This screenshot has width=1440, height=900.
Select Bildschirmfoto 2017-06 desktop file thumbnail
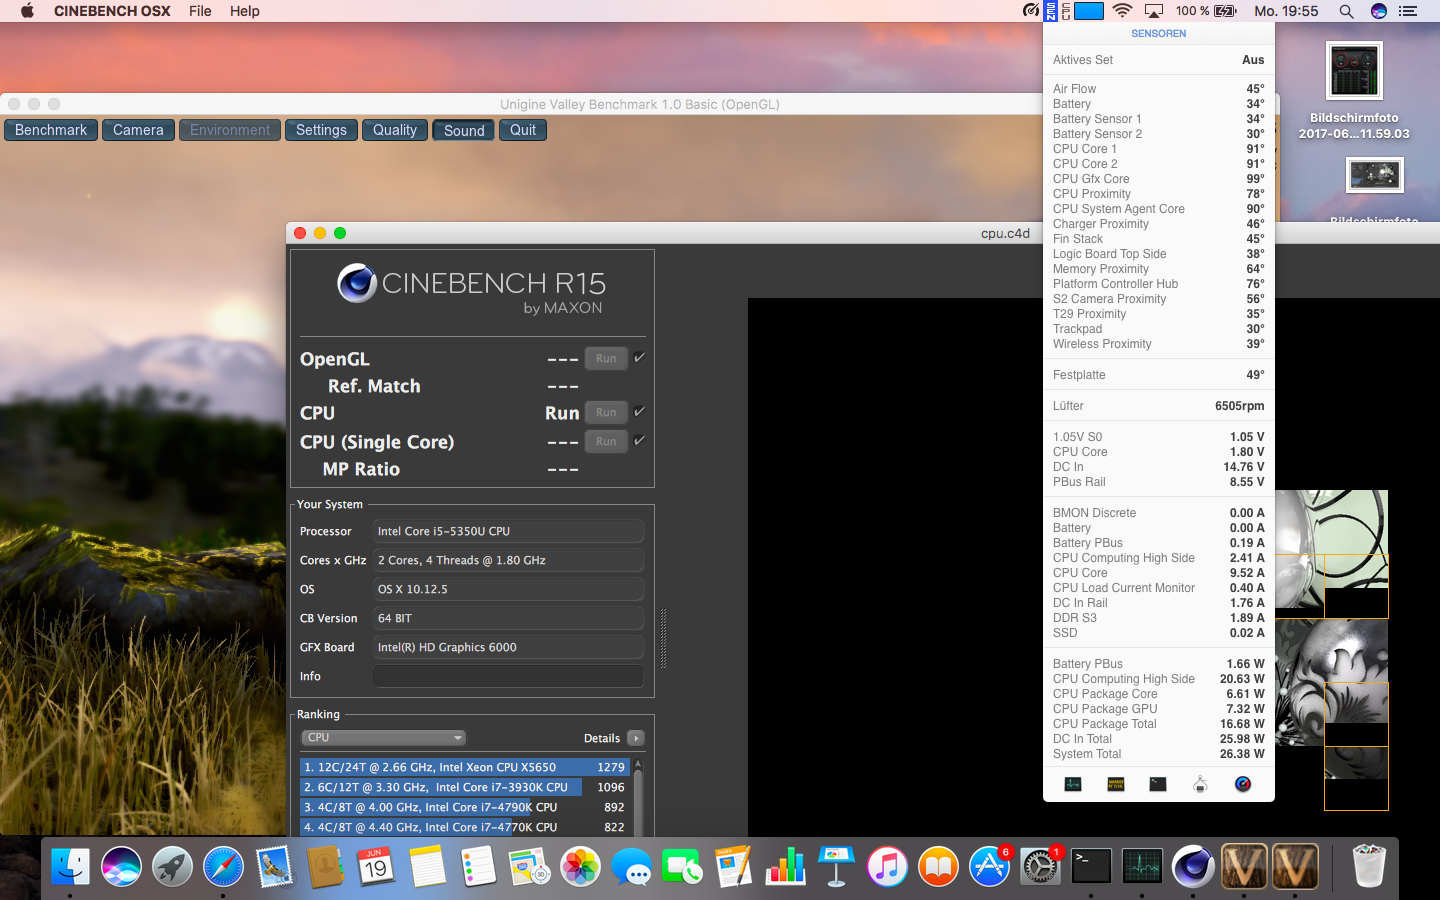pos(1354,70)
